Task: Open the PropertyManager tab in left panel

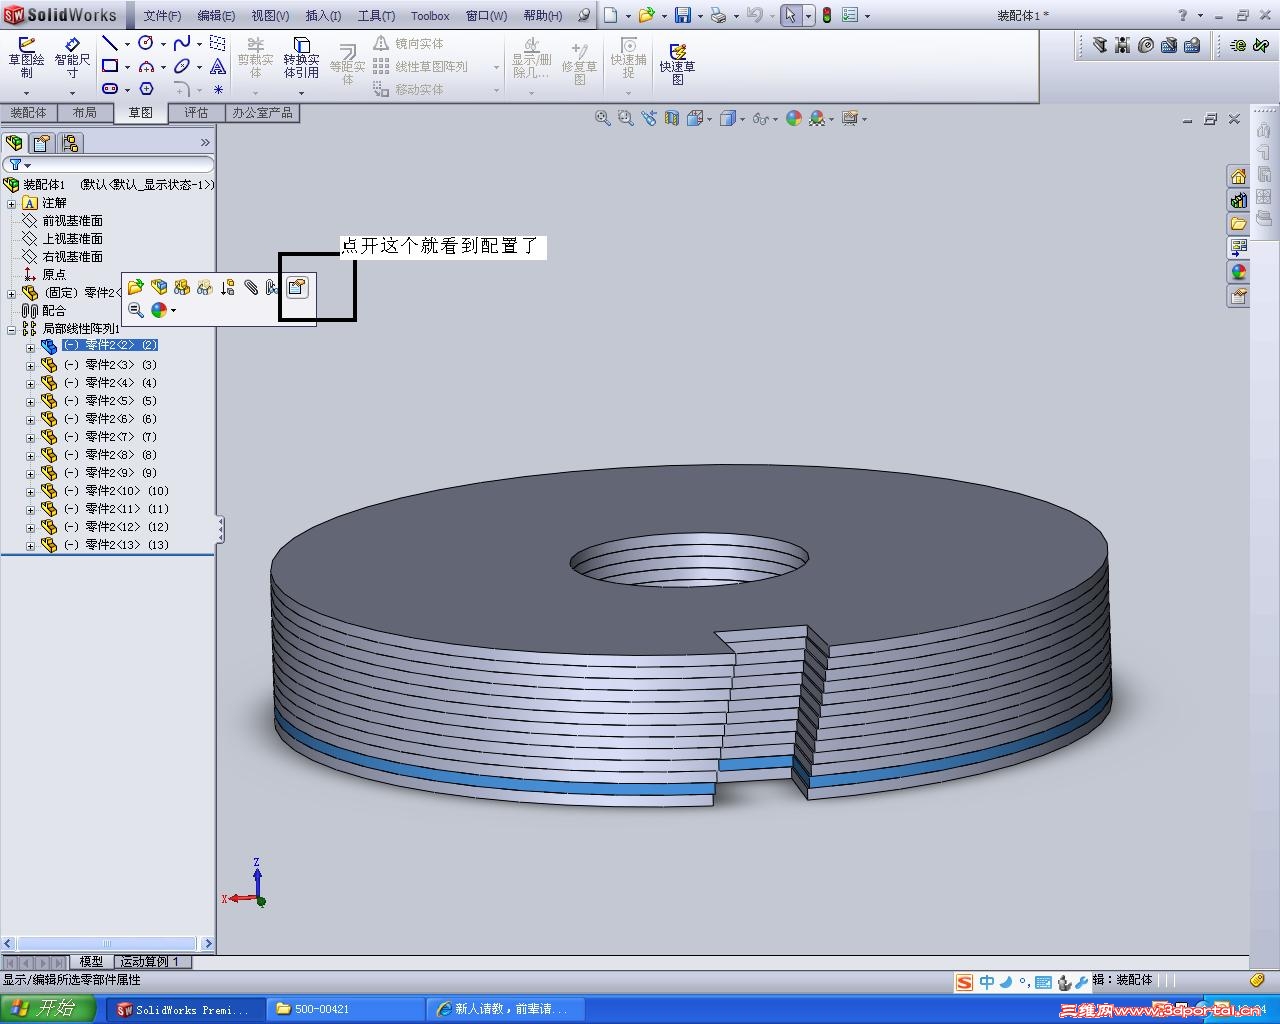Action: pyautogui.click(x=42, y=142)
